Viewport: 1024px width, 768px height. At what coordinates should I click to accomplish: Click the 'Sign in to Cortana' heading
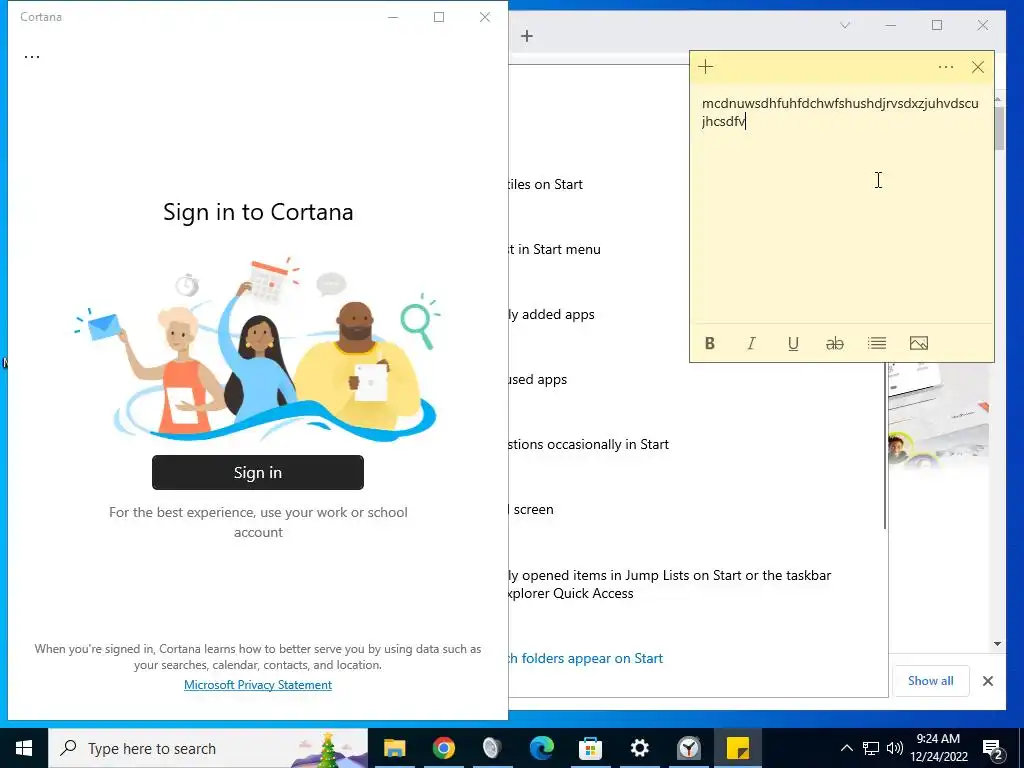pyautogui.click(x=258, y=212)
